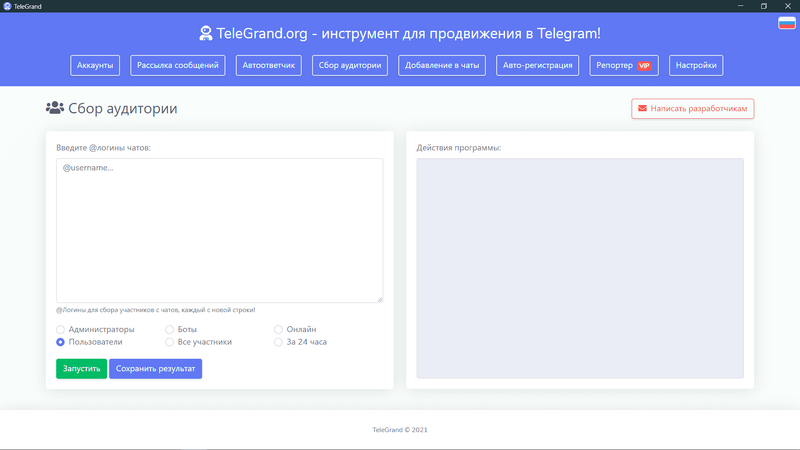The width and height of the screenshot is (800, 450).
Task: Open Настройки
Action: [696, 65]
